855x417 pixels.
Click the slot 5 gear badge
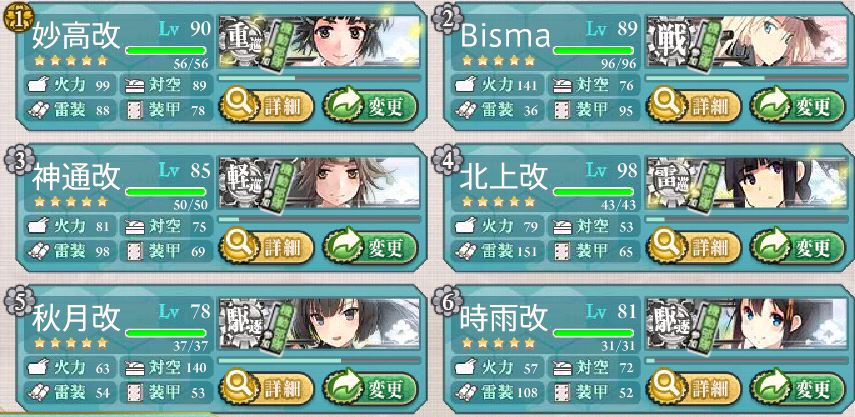click(18, 300)
